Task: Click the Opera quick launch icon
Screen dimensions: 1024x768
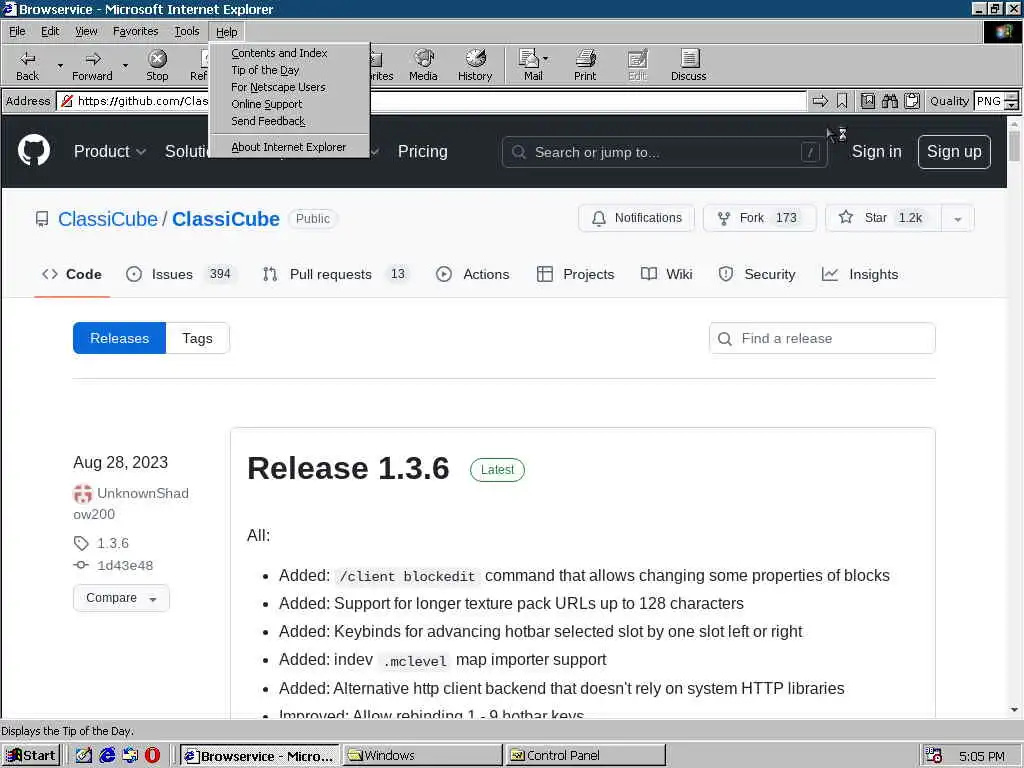Action: (x=152, y=756)
